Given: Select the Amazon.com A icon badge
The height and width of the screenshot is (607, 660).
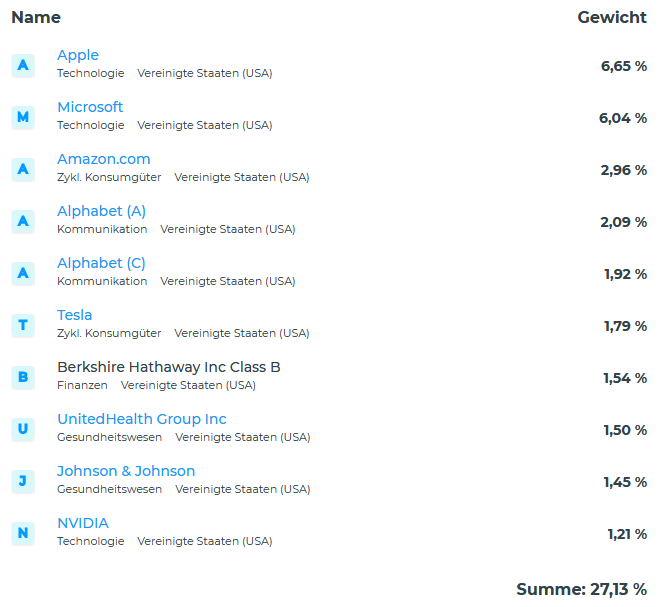Looking at the screenshot, I should 23,169.
